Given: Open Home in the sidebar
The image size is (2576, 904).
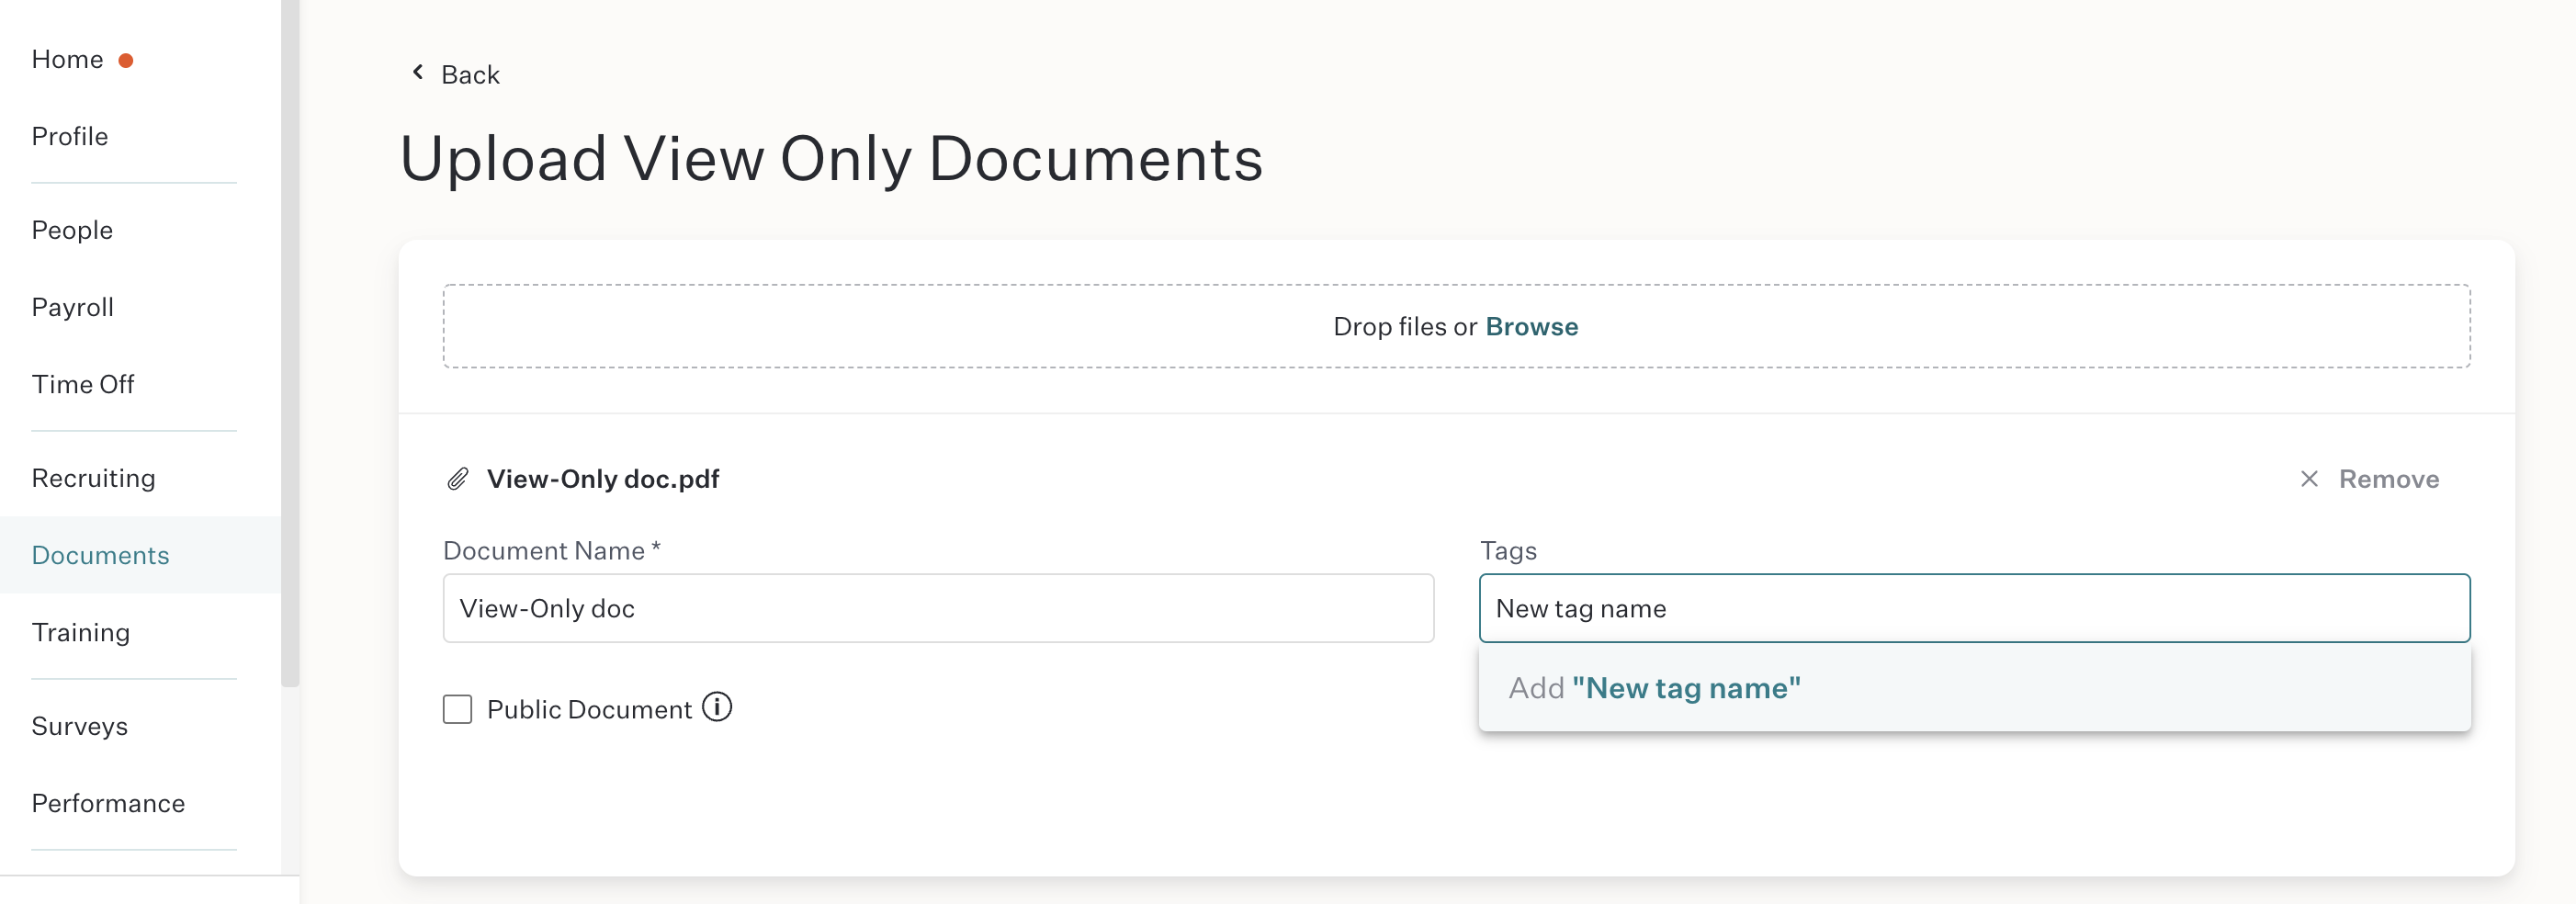Looking at the screenshot, I should 67,60.
